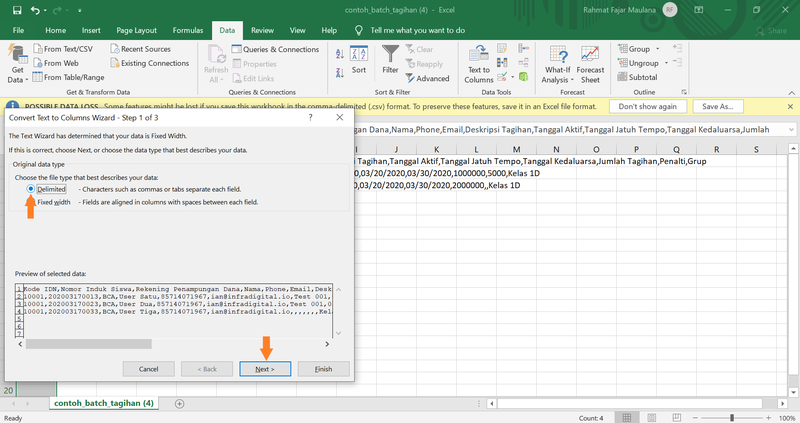
Task: Open Customize Quick Access Toolbar dropdown
Action: 80,10
